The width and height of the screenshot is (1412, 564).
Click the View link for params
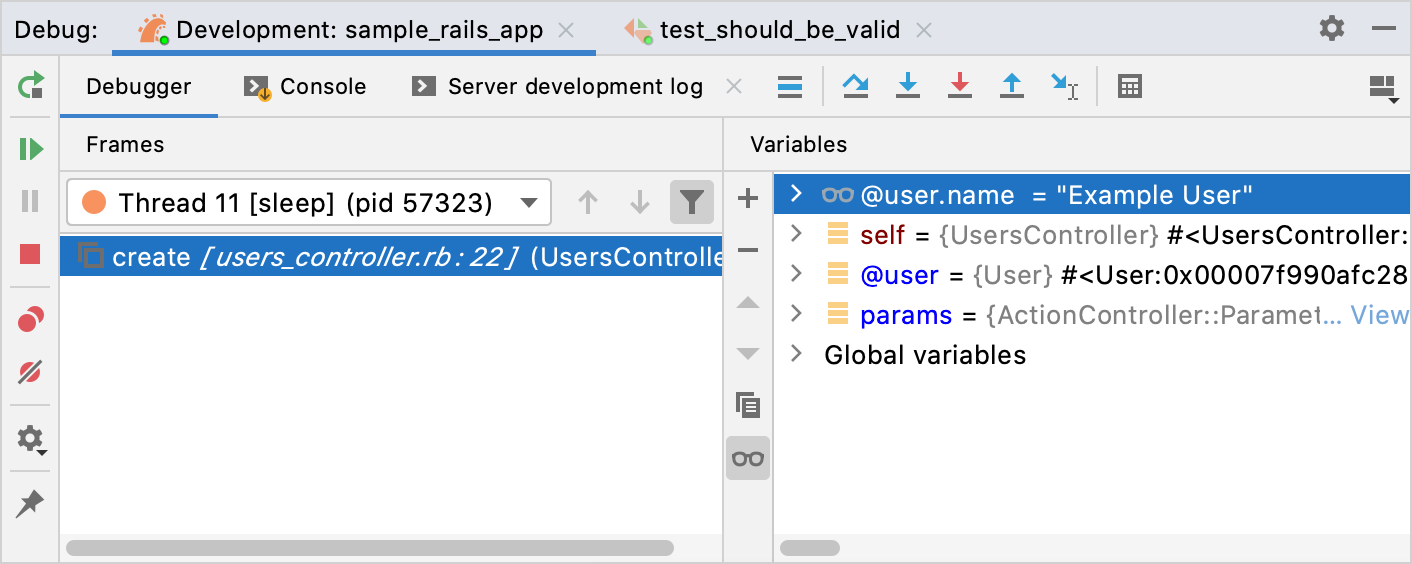point(1379,315)
